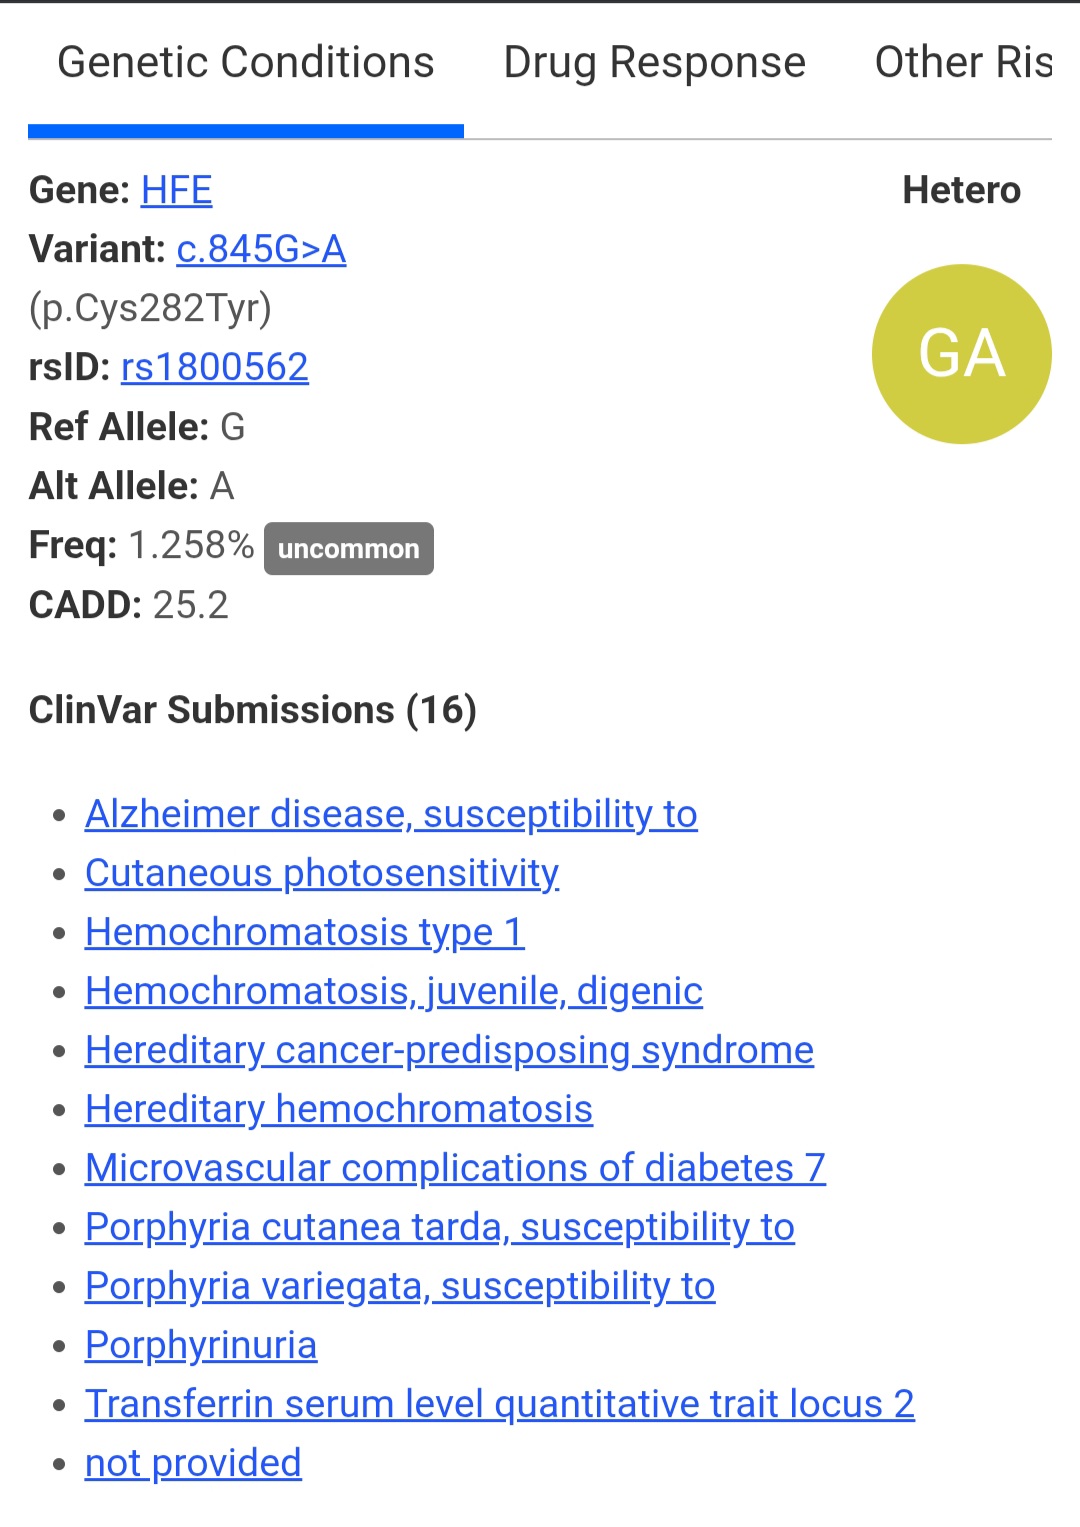Click Porphyria cutanea tarda susceptibility link
This screenshot has height=1527, width=1080.
439,1227
